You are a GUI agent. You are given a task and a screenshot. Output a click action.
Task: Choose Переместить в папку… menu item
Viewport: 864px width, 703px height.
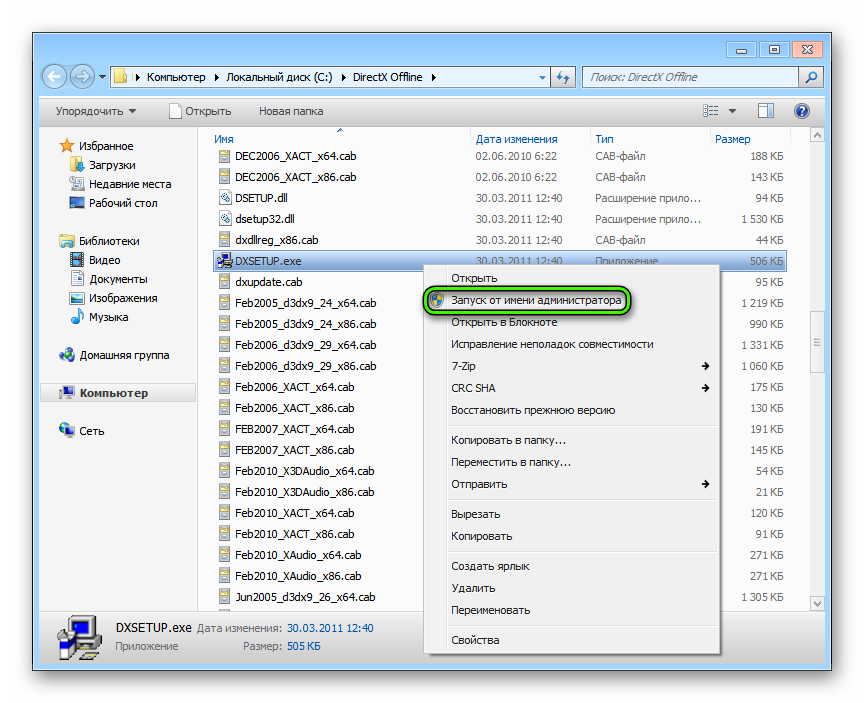pyautogui.click(x=571, y=462)
